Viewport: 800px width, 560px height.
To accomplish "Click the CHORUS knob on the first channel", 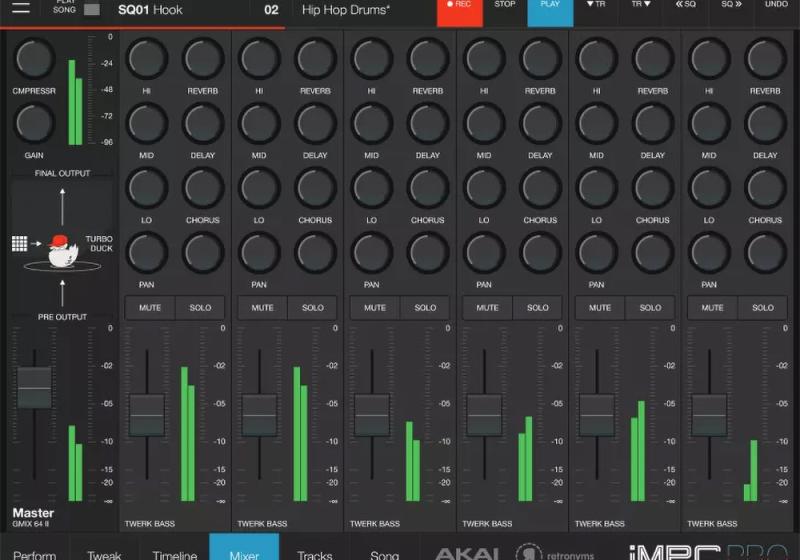I will [x=203, y=188].
